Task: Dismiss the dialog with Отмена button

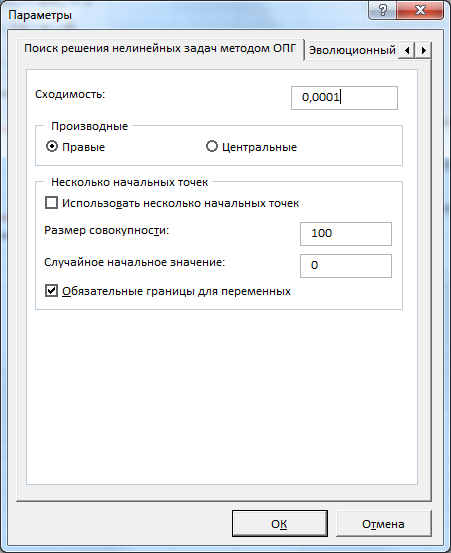Action: [x=384, y=524]
